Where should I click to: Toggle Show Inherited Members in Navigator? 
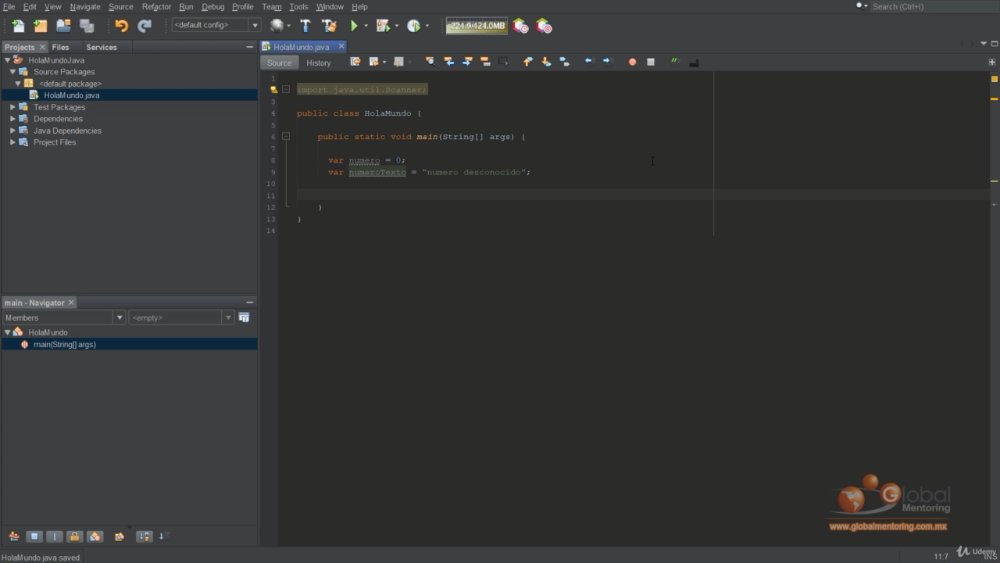pos(14,536)
